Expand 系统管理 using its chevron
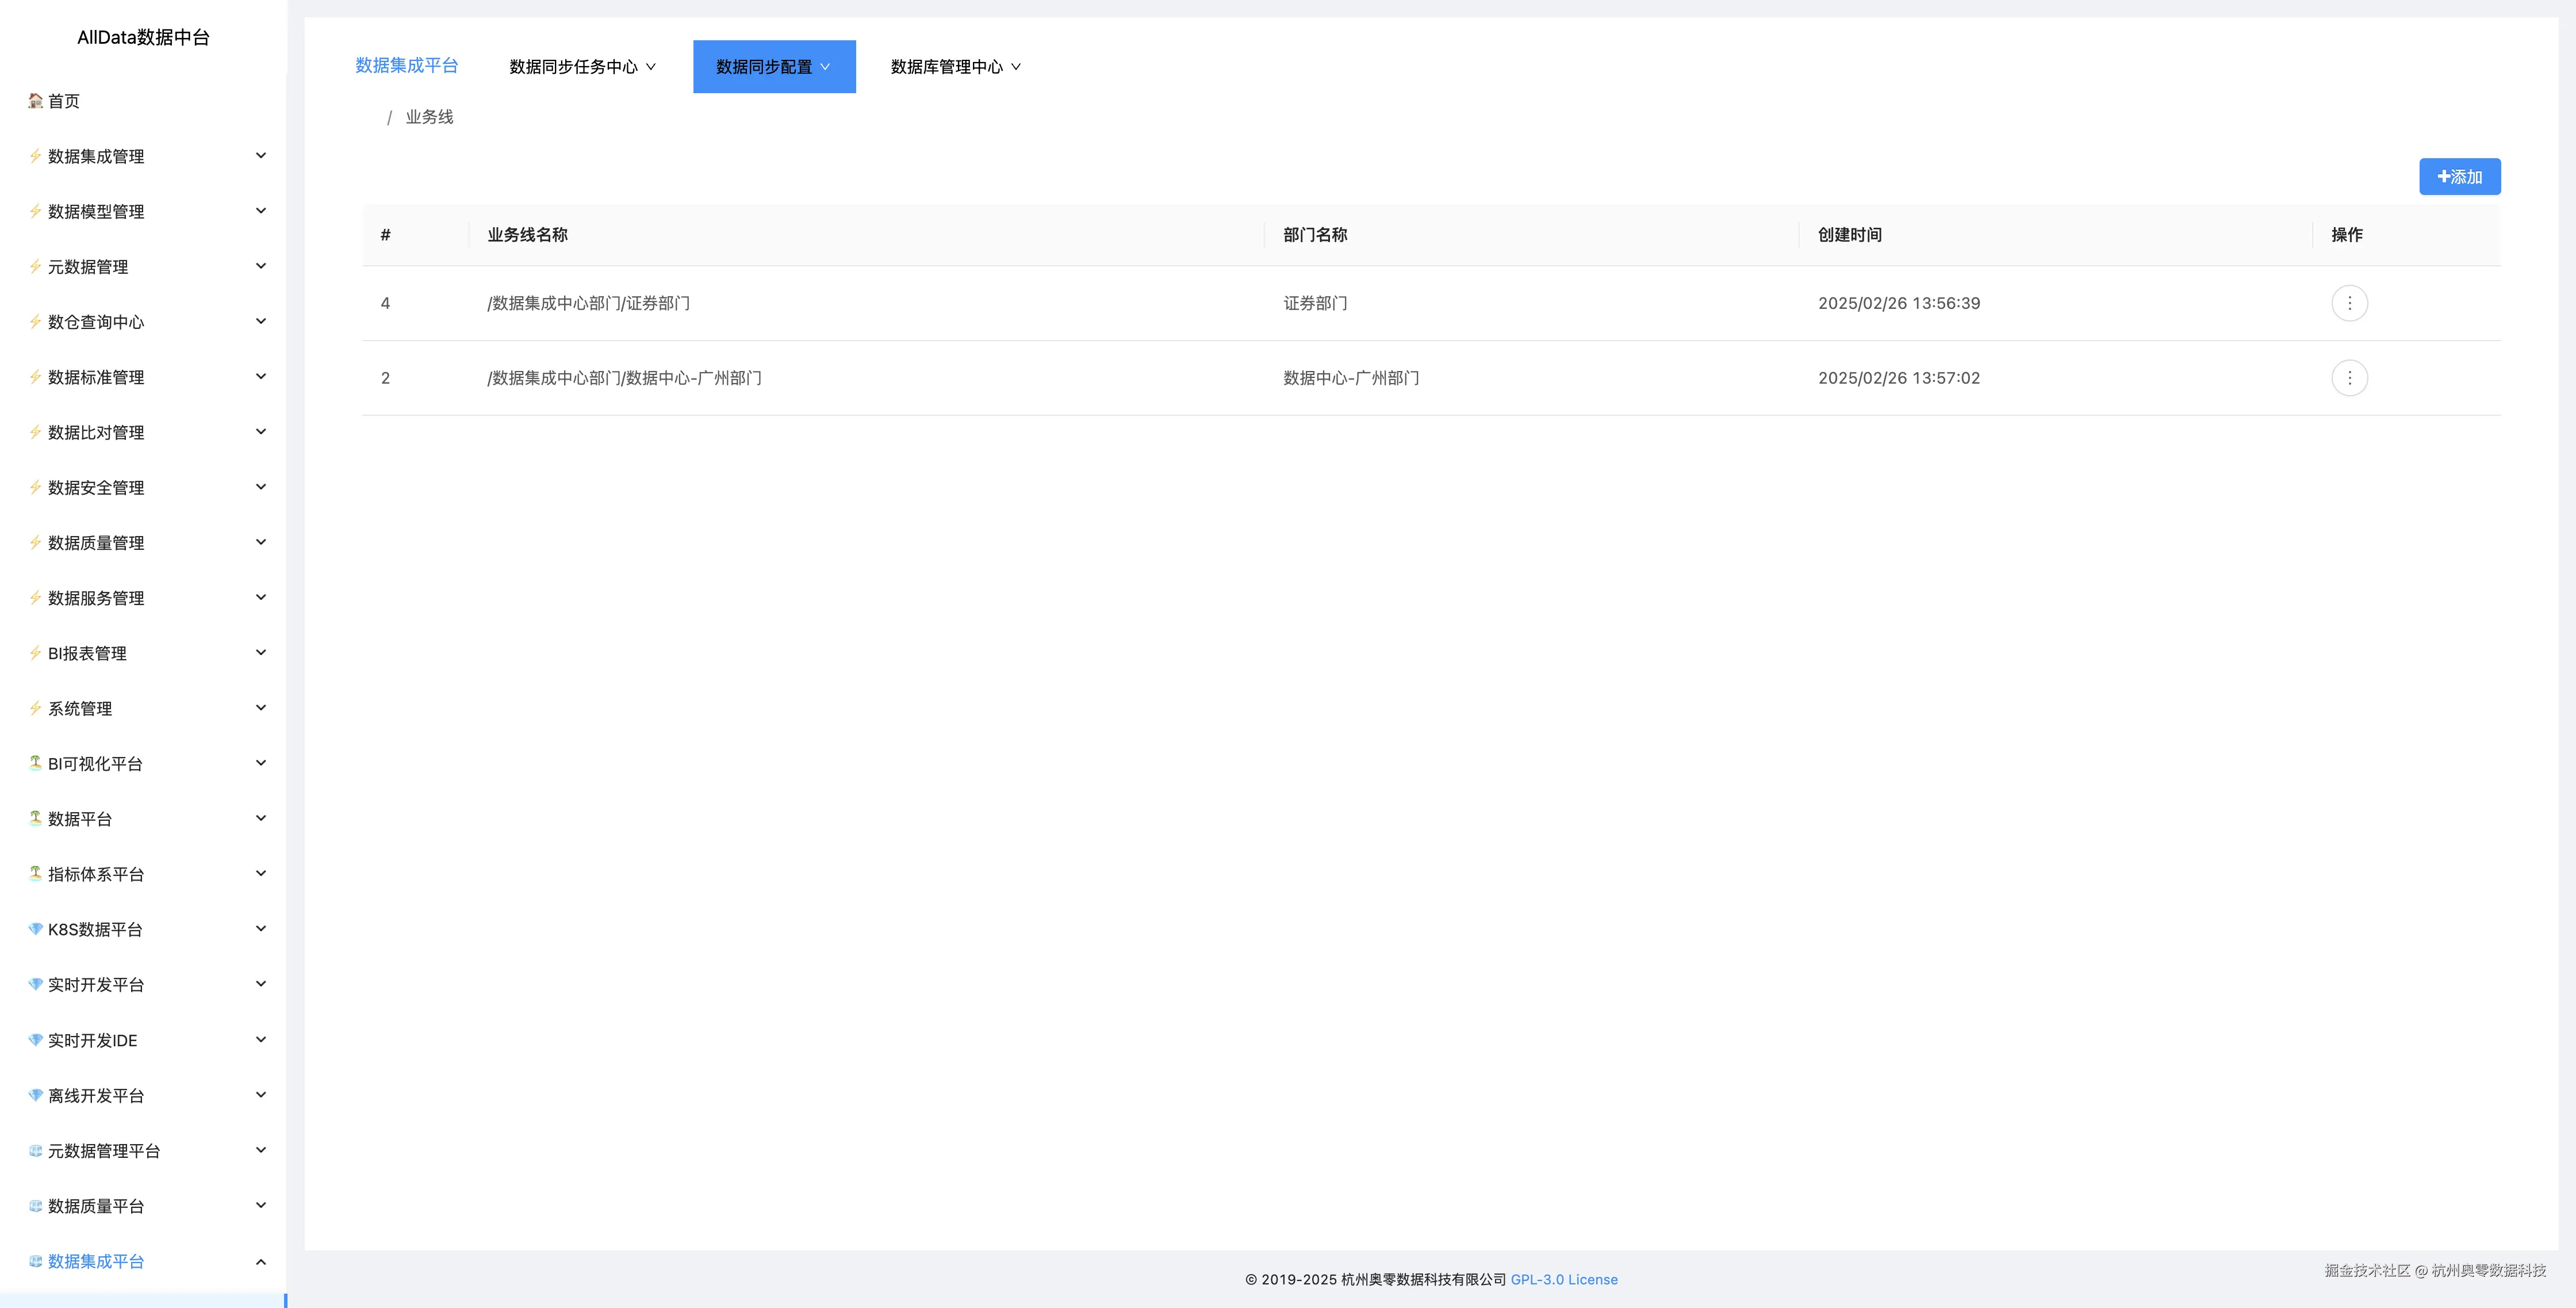The width and height of the screenshot is (2576, 1308). (x=260, y=708)
